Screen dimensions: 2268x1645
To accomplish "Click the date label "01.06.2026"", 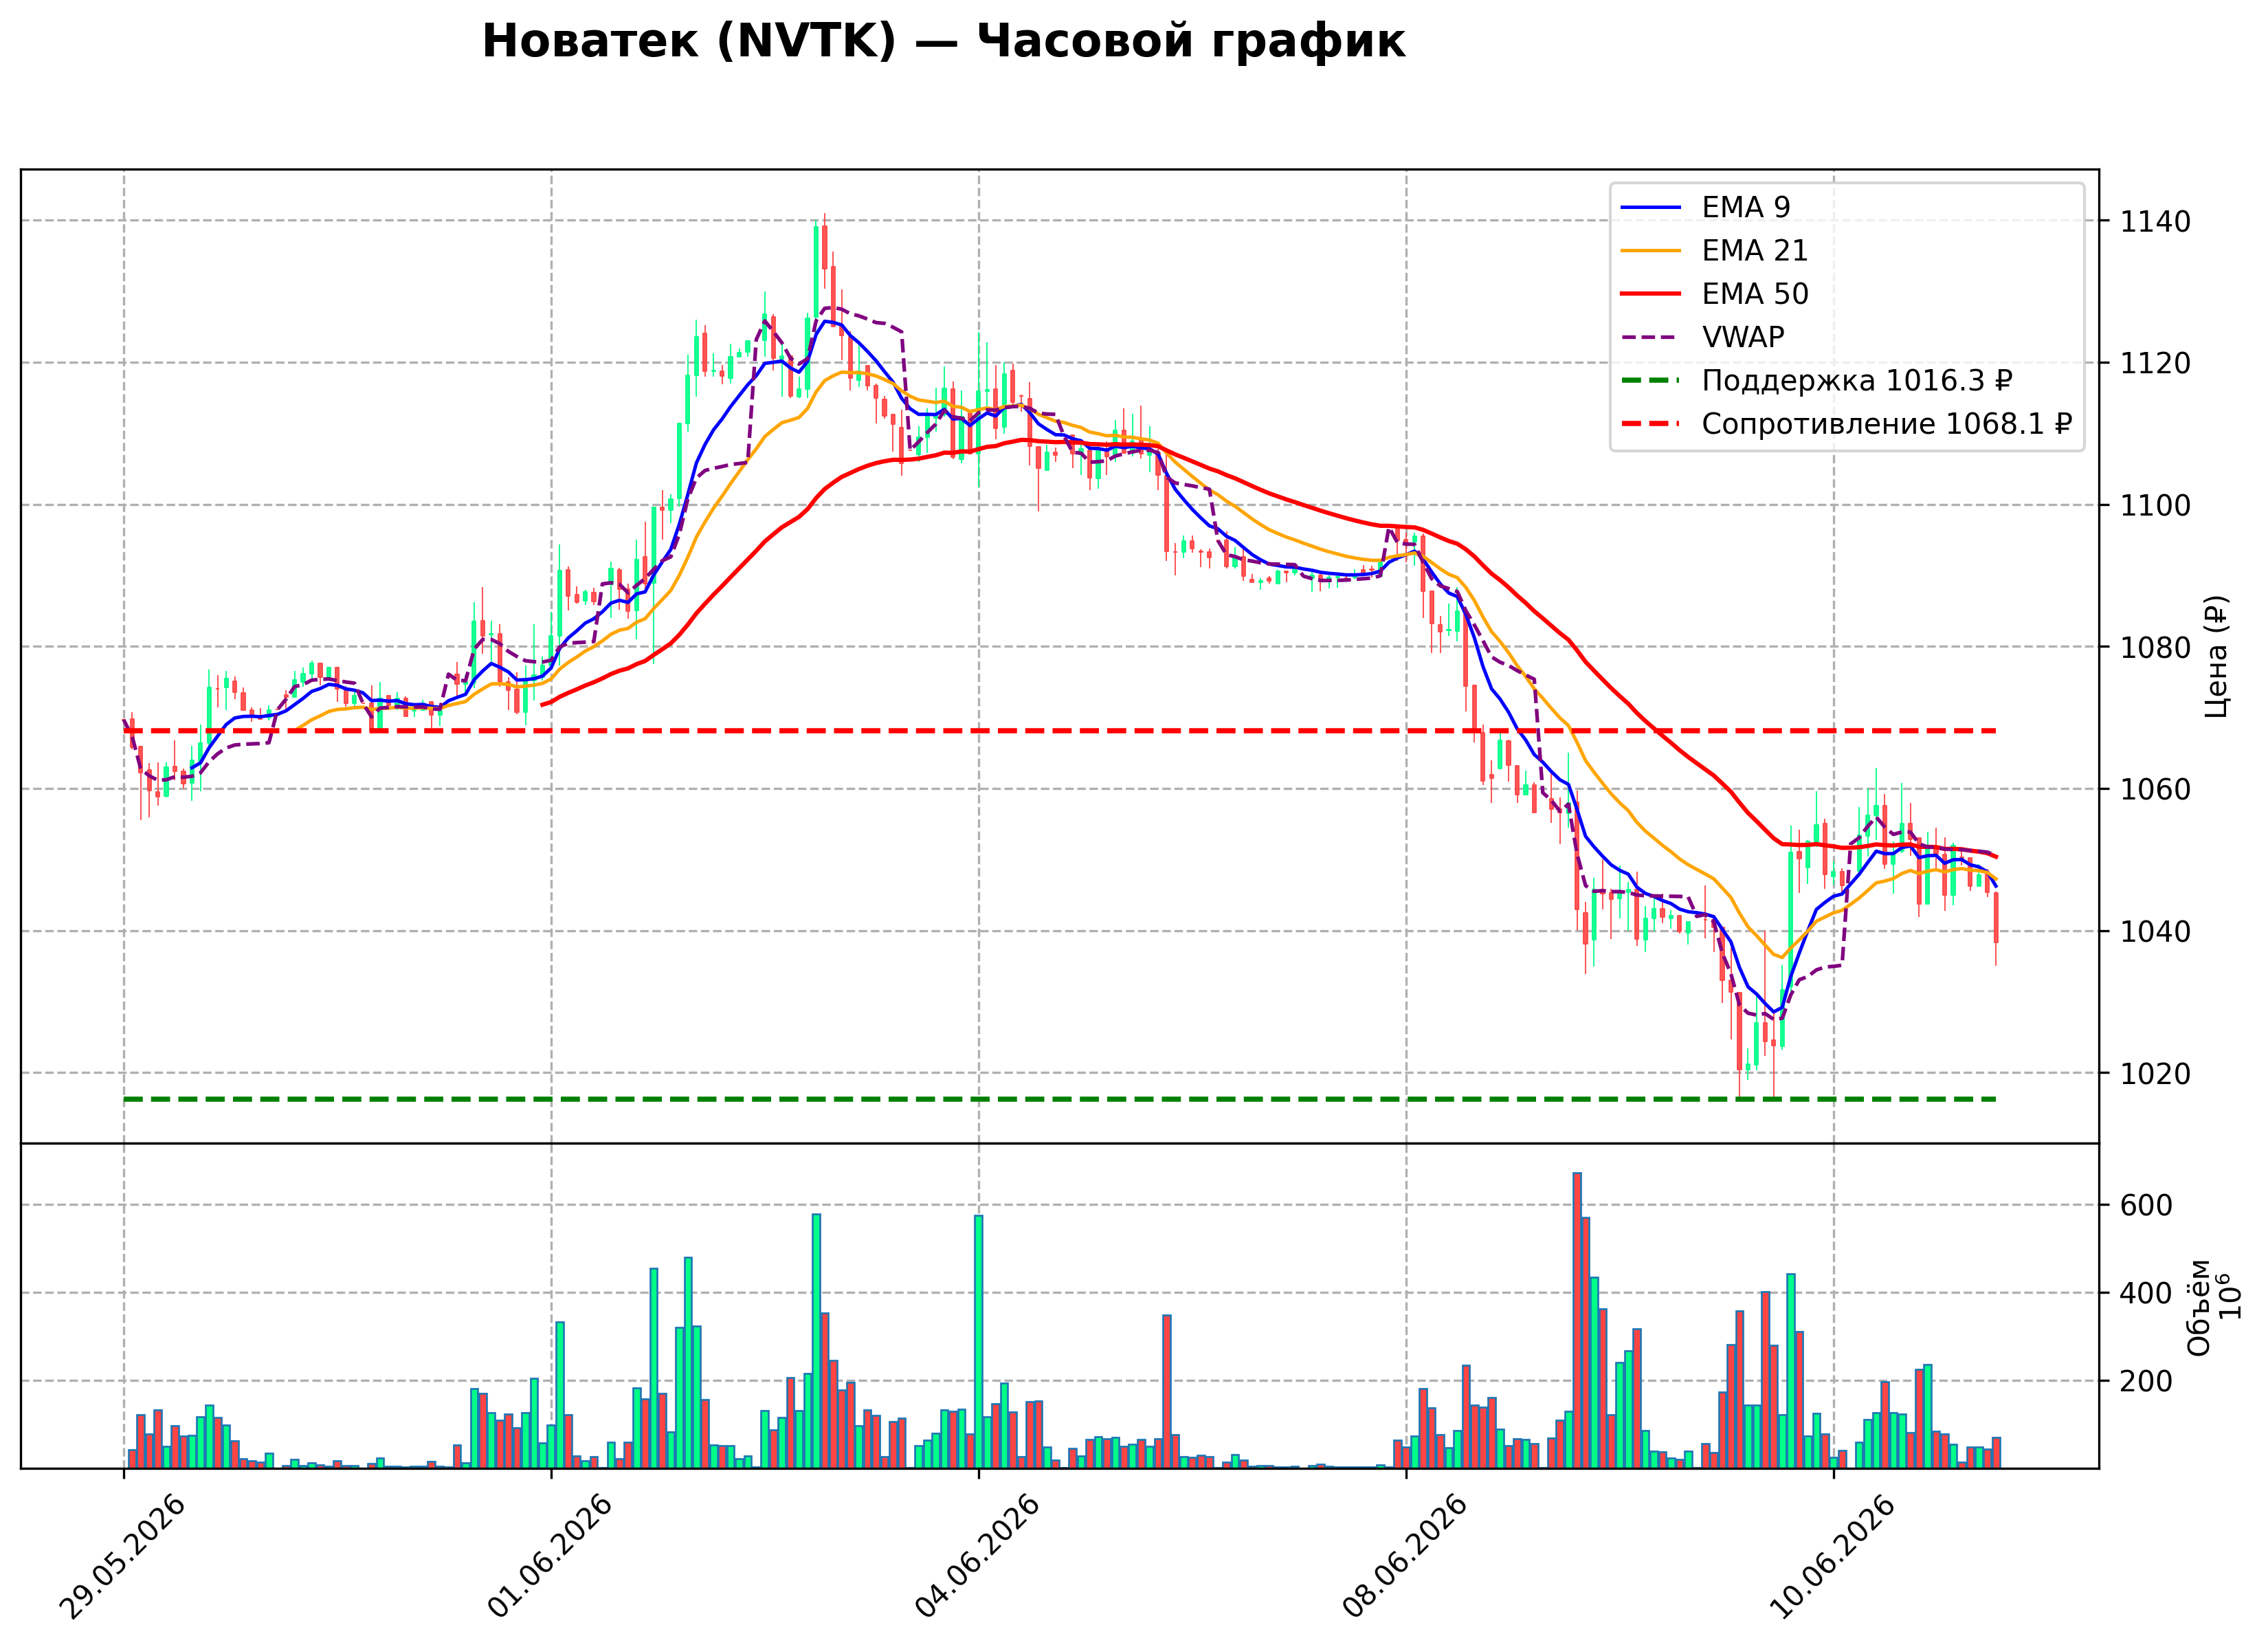I will 551,1557.
